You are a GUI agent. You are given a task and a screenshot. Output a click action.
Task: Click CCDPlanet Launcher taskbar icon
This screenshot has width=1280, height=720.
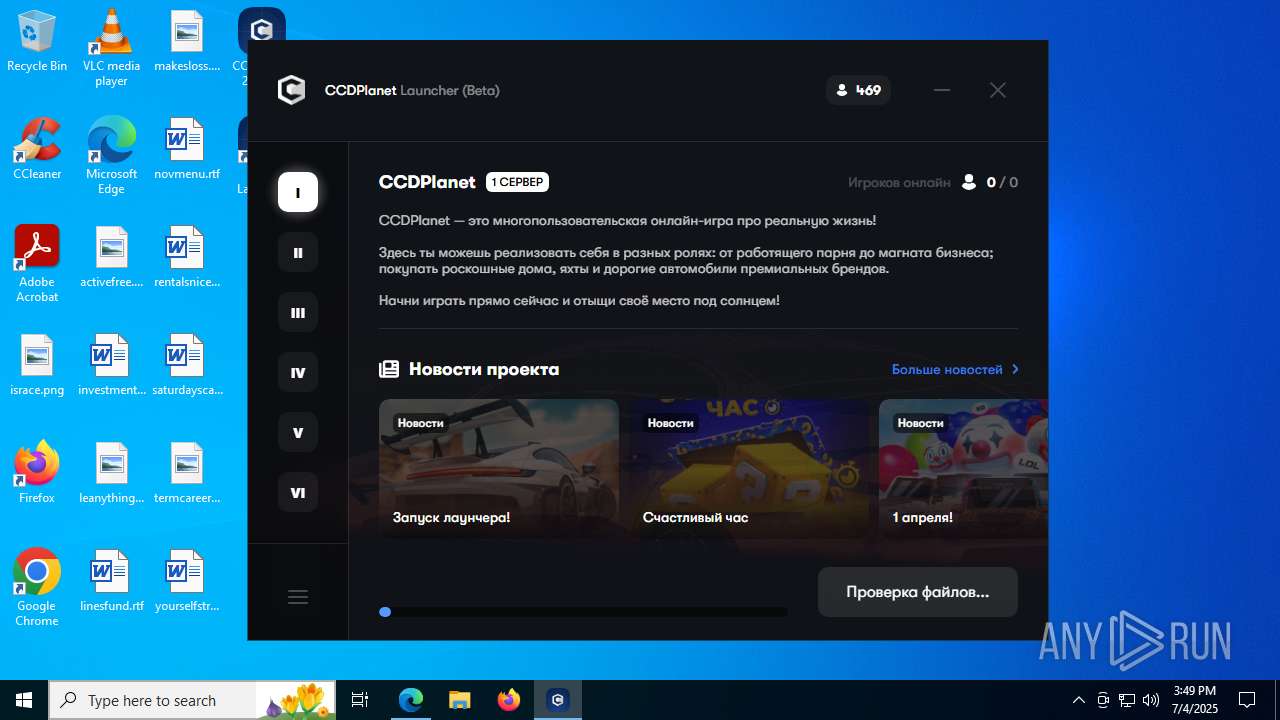pyautogui.click(x=558, y=700)
